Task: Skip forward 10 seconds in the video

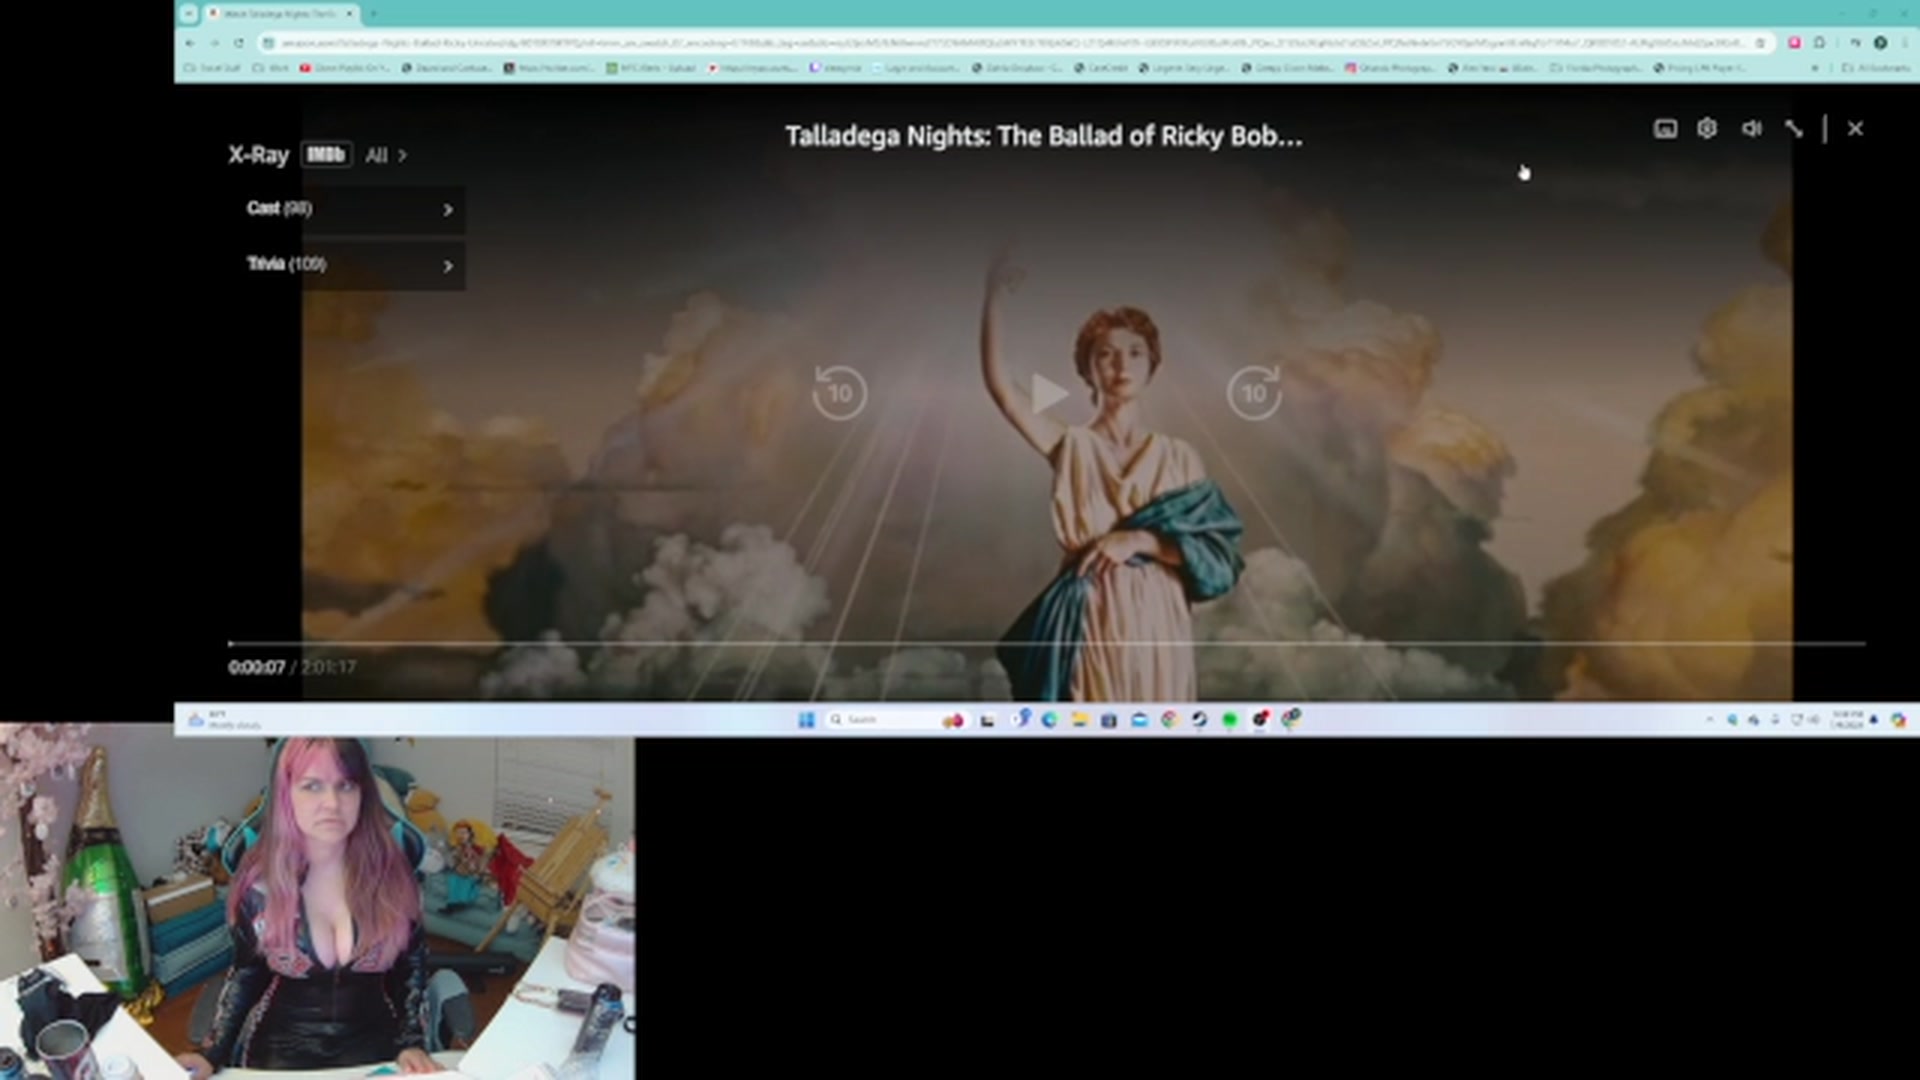Action: [1254, 393]
